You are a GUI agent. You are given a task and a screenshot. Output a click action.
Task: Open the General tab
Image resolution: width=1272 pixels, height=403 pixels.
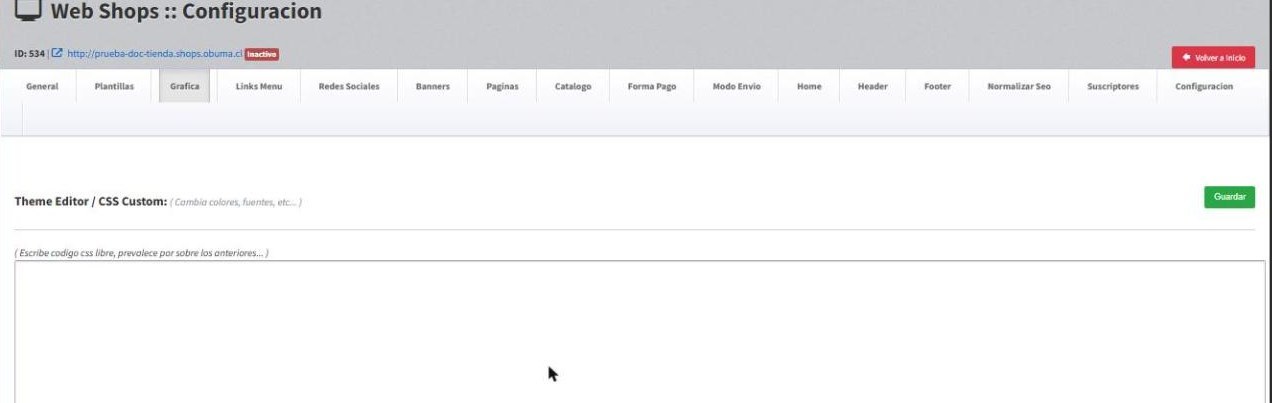click(42, 87)
